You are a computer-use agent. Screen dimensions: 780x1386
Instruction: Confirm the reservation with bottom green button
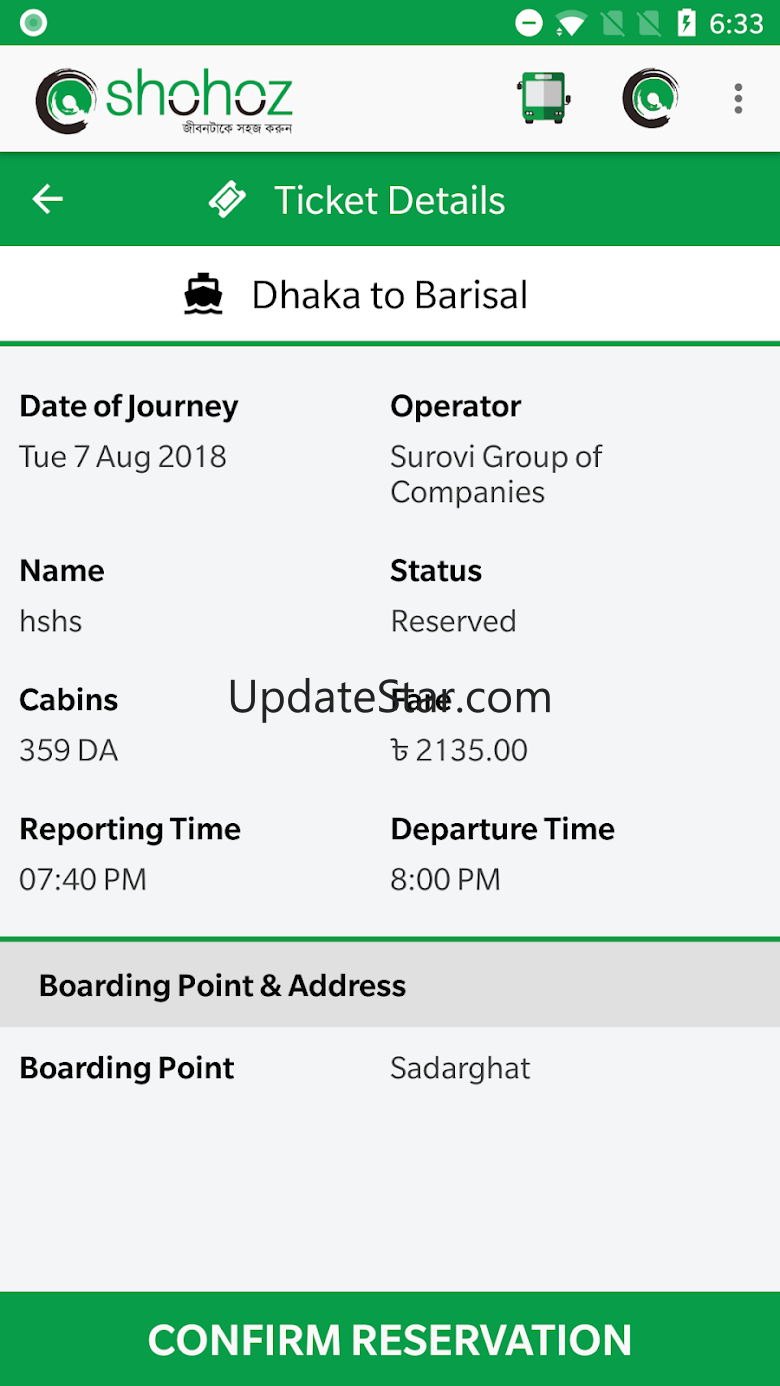pos(390,1339)
